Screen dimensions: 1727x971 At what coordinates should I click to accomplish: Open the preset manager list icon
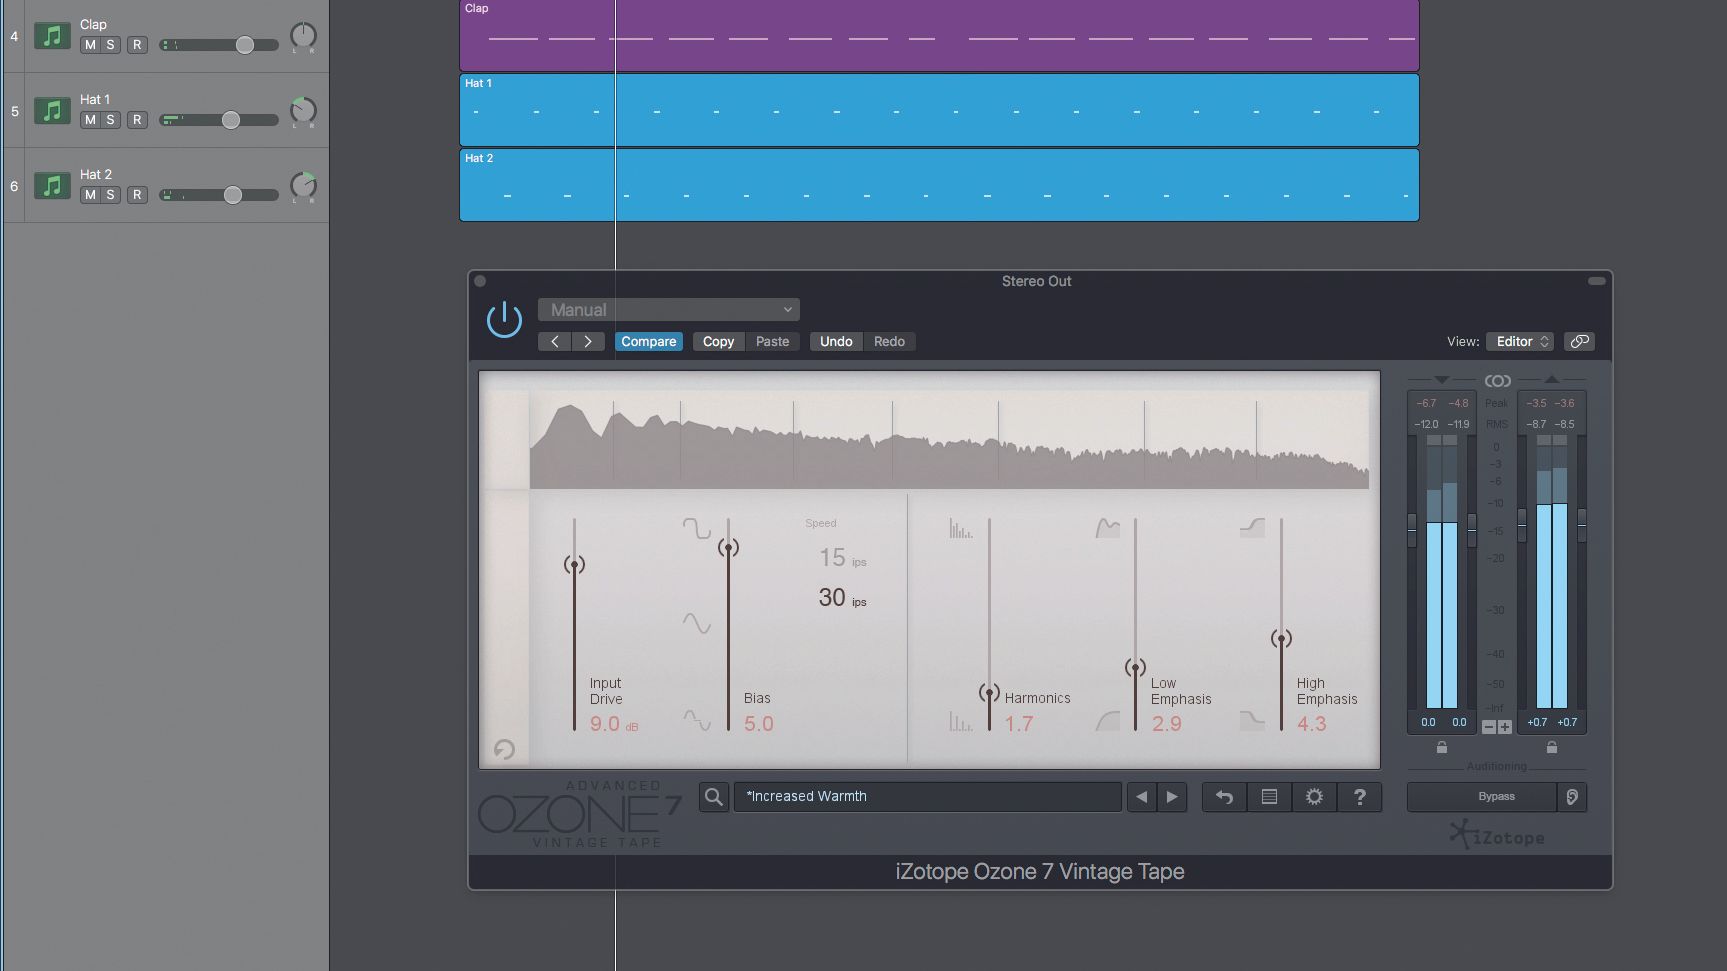click(1269, 797)
